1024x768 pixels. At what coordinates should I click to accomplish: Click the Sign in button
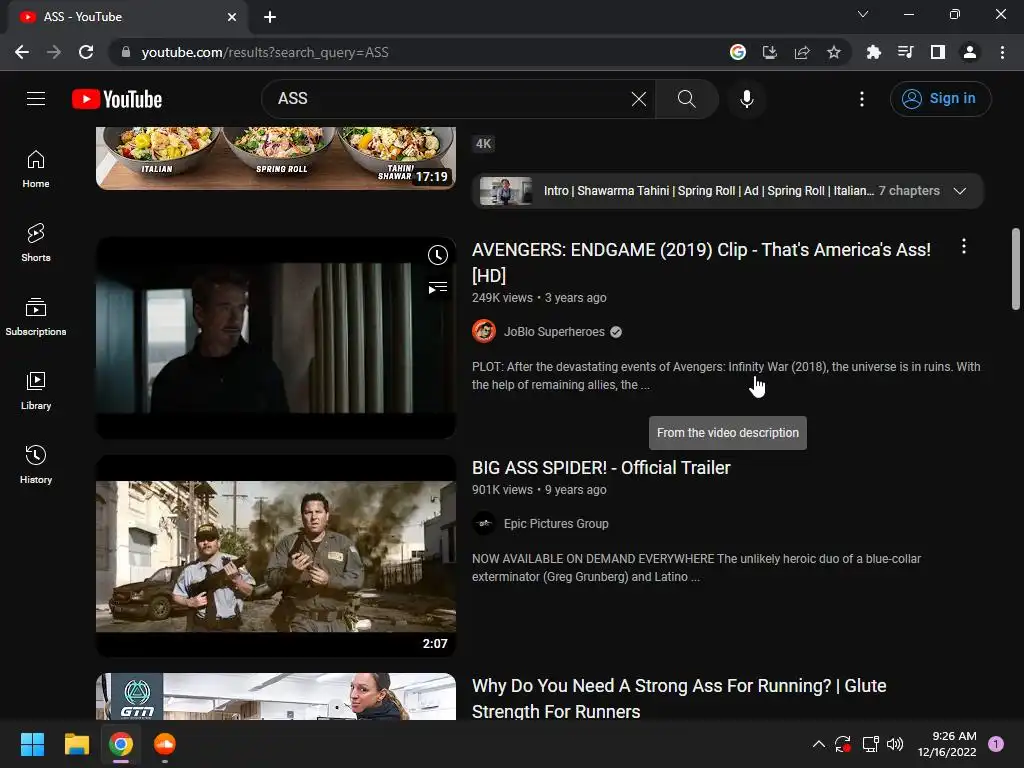940,99
